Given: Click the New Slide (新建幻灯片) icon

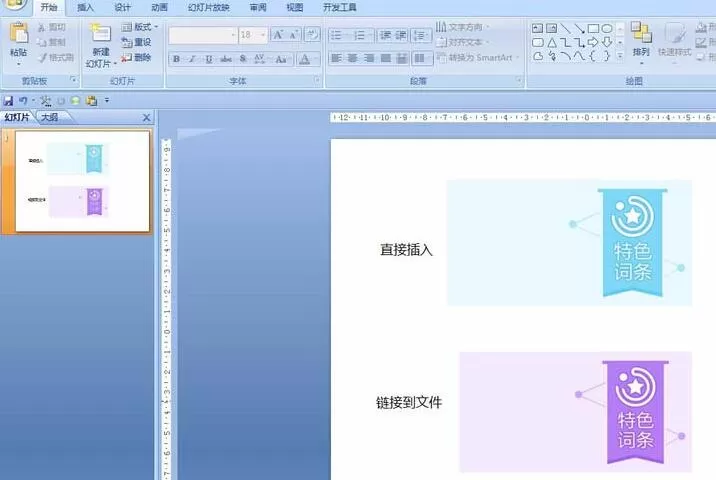Looking at the screenshot, I should point(100,33).
